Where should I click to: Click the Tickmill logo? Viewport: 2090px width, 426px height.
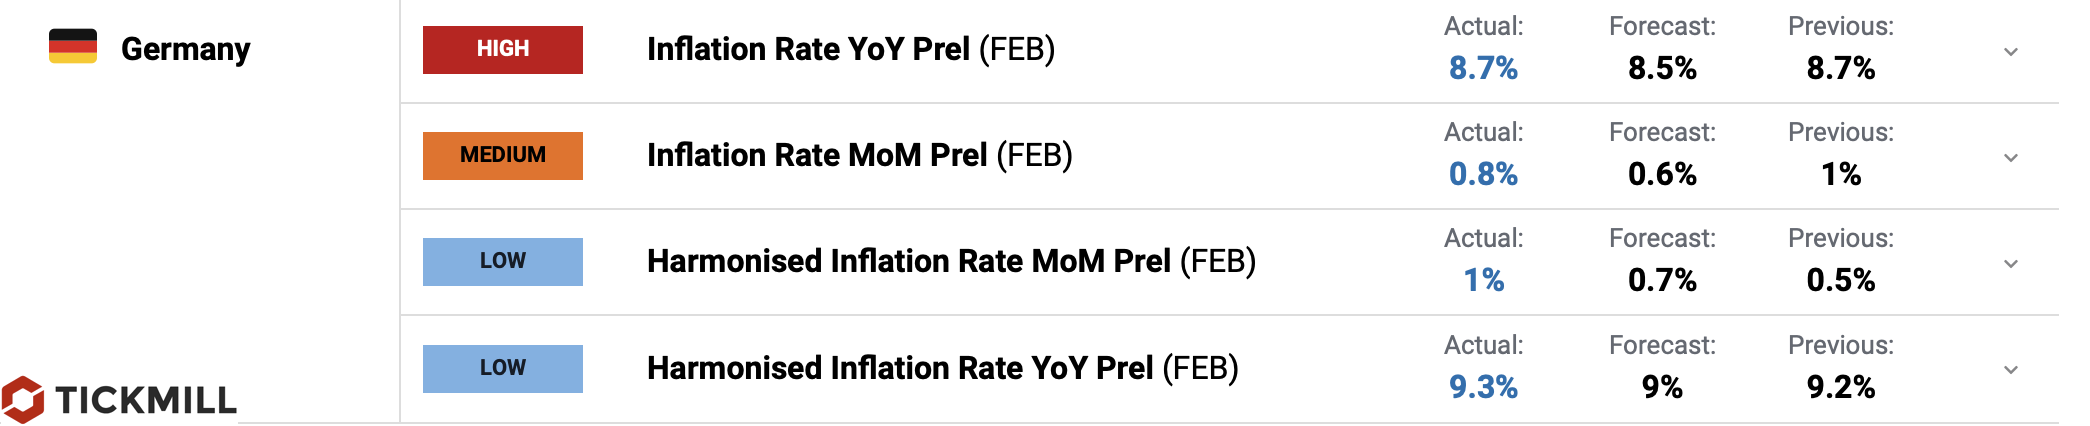coord(120,400)
